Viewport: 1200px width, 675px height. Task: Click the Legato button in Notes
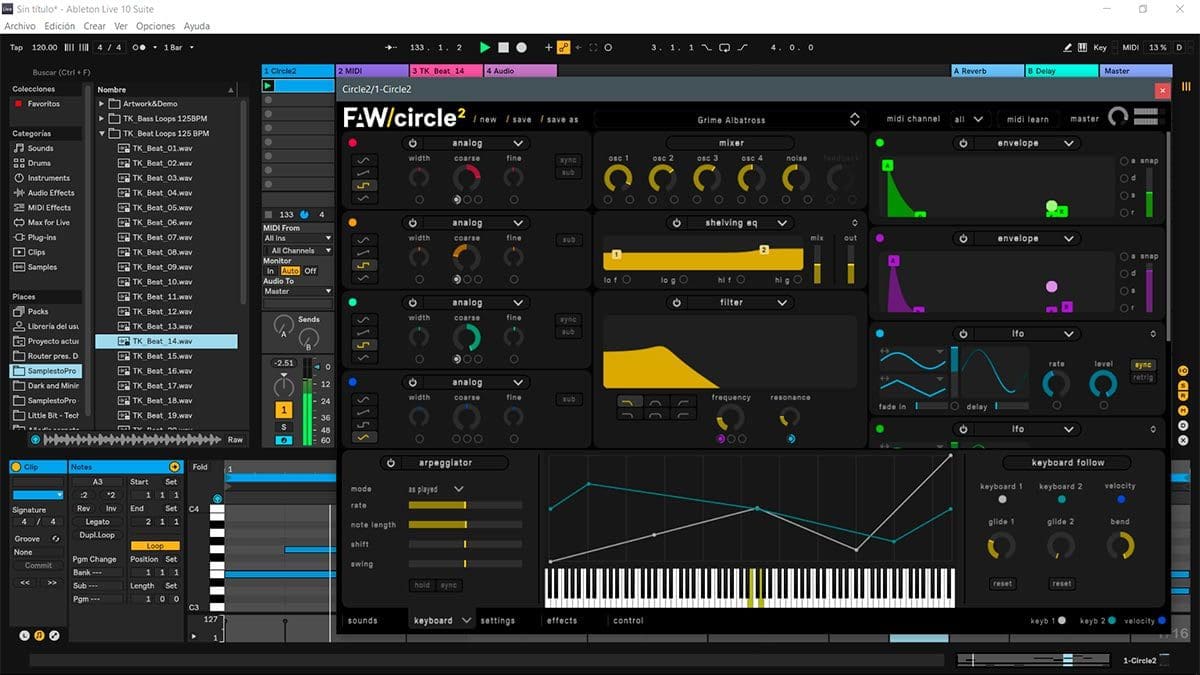coord(98,522)
